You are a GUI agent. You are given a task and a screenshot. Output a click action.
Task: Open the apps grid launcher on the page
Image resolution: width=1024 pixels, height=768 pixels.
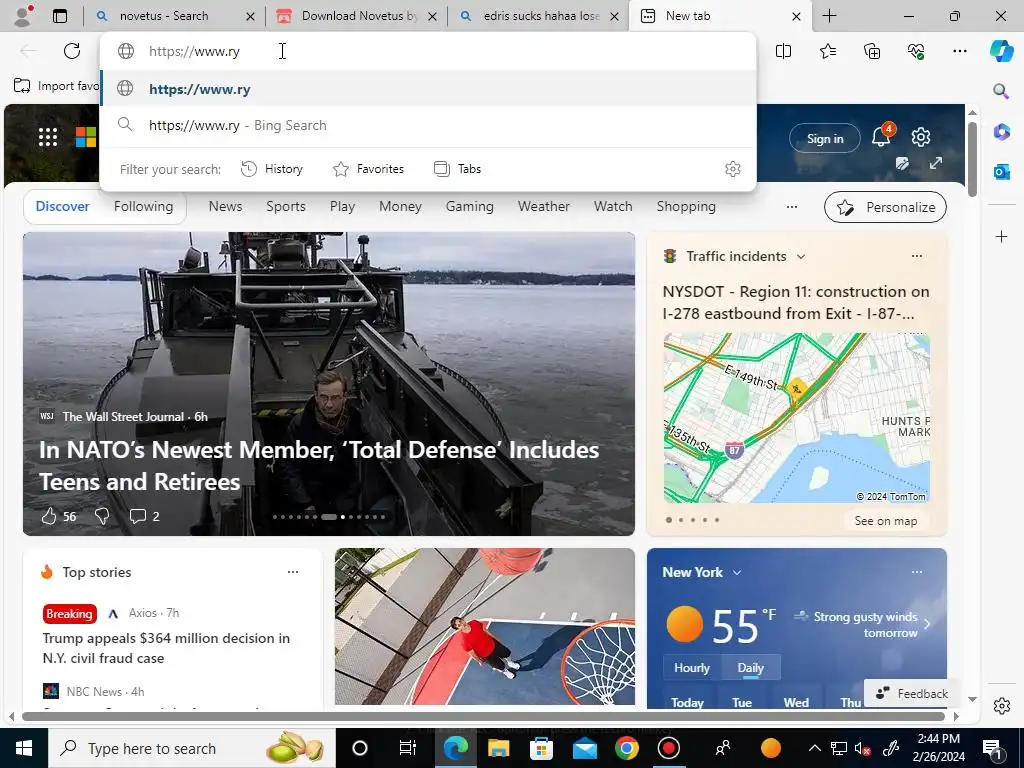pyautogui.click(x=48, y=137)
